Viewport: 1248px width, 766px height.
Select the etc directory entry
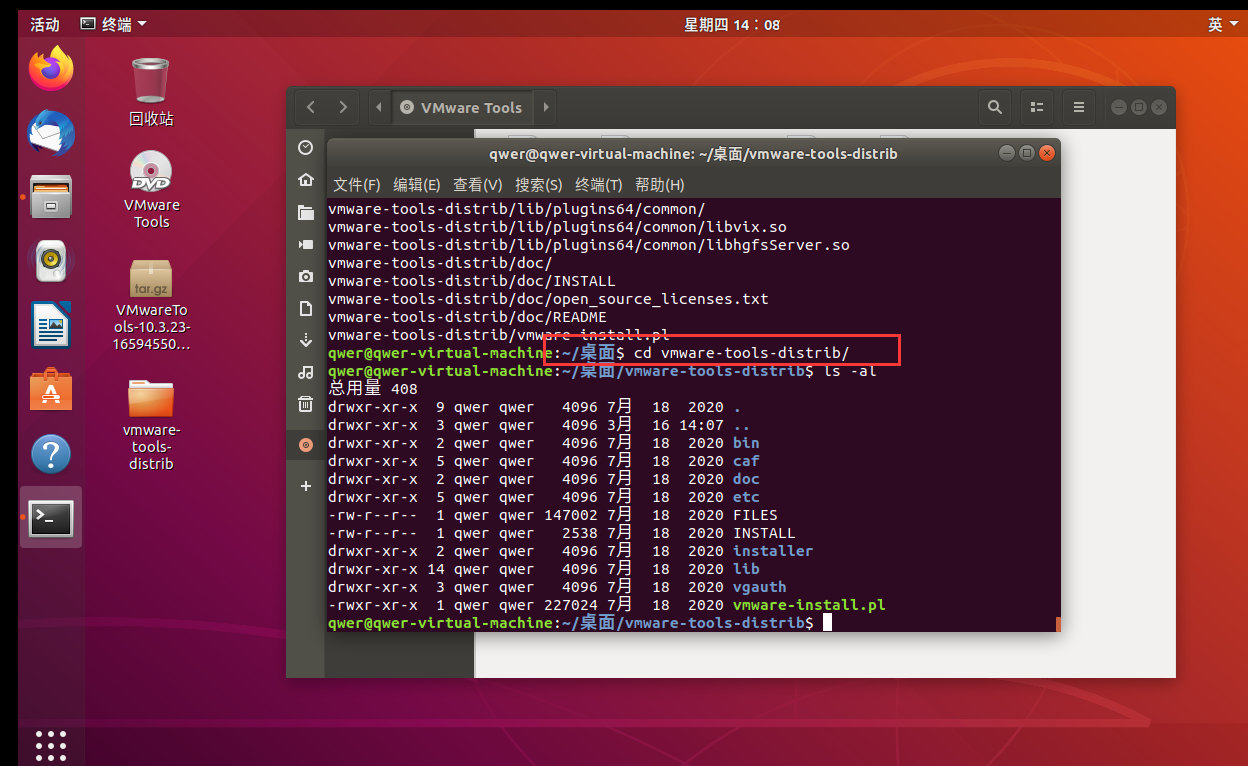click(746, 497)
